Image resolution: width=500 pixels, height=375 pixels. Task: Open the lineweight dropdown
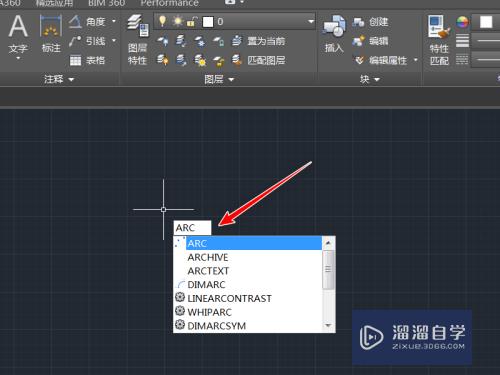(x=486, y=41)
